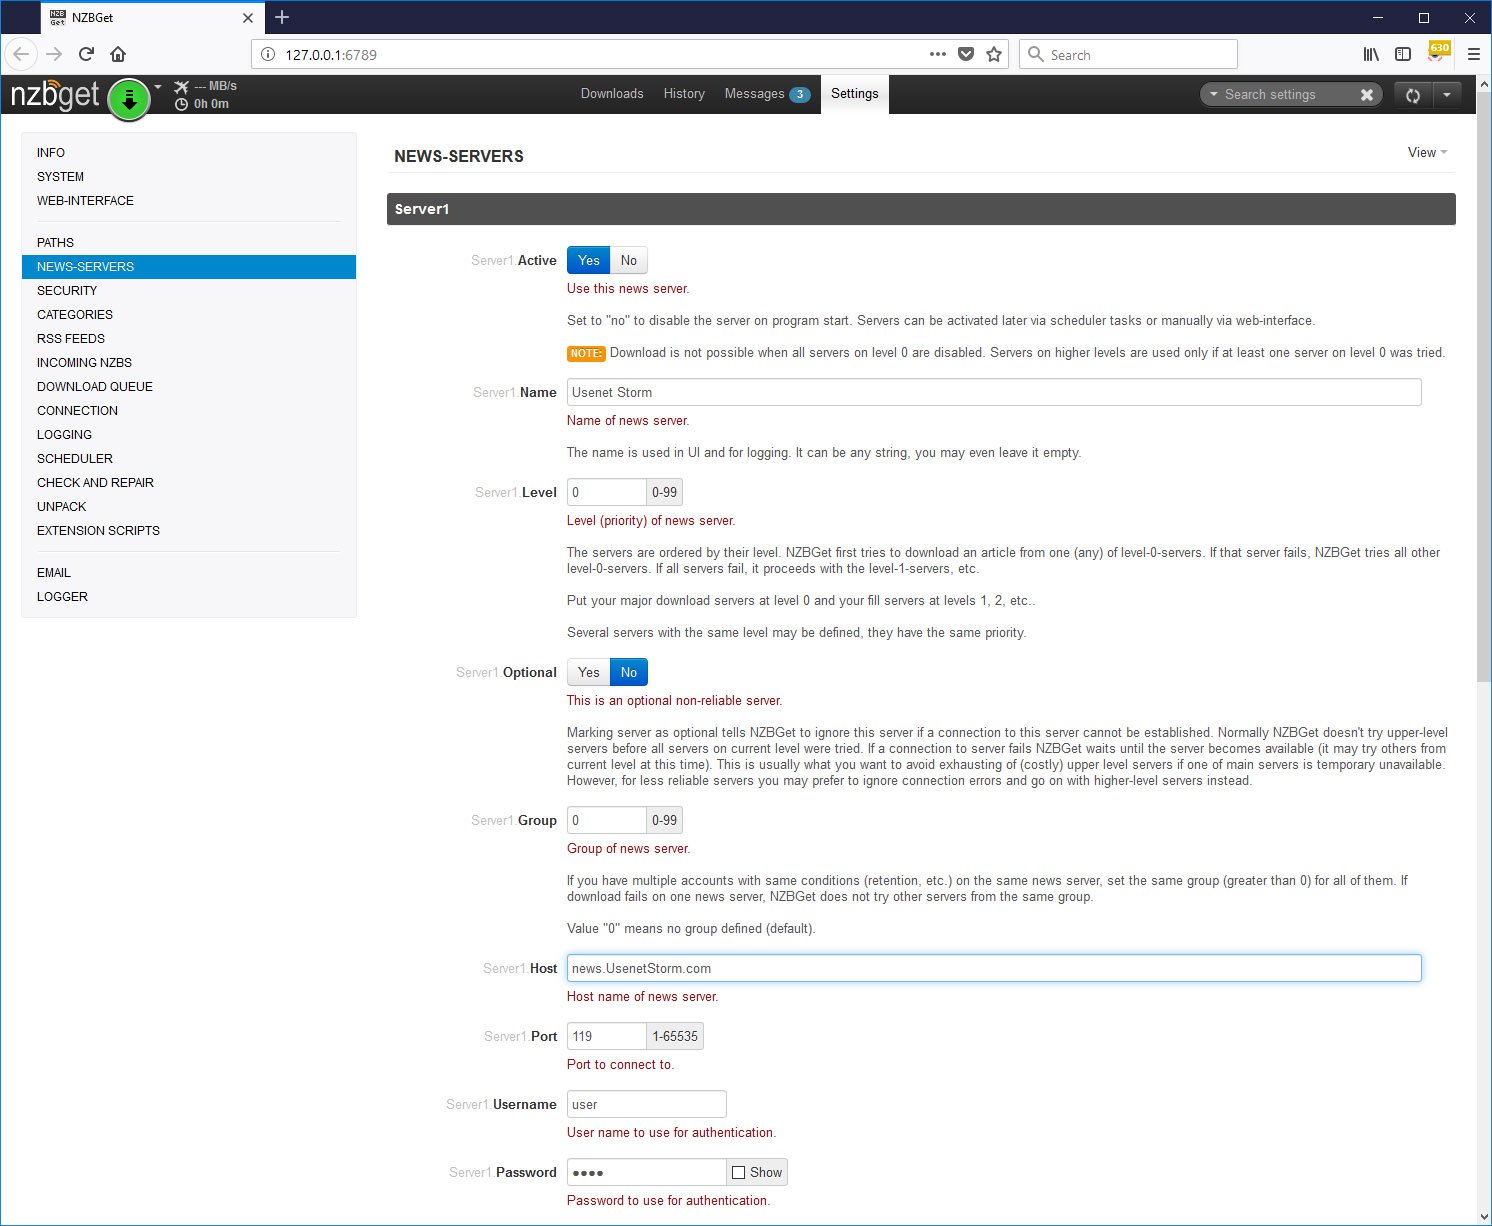Viewport: 1492px width, 1226px height.
Task: Click the Server1 section header bar
Action: click(x=921, y=209)
